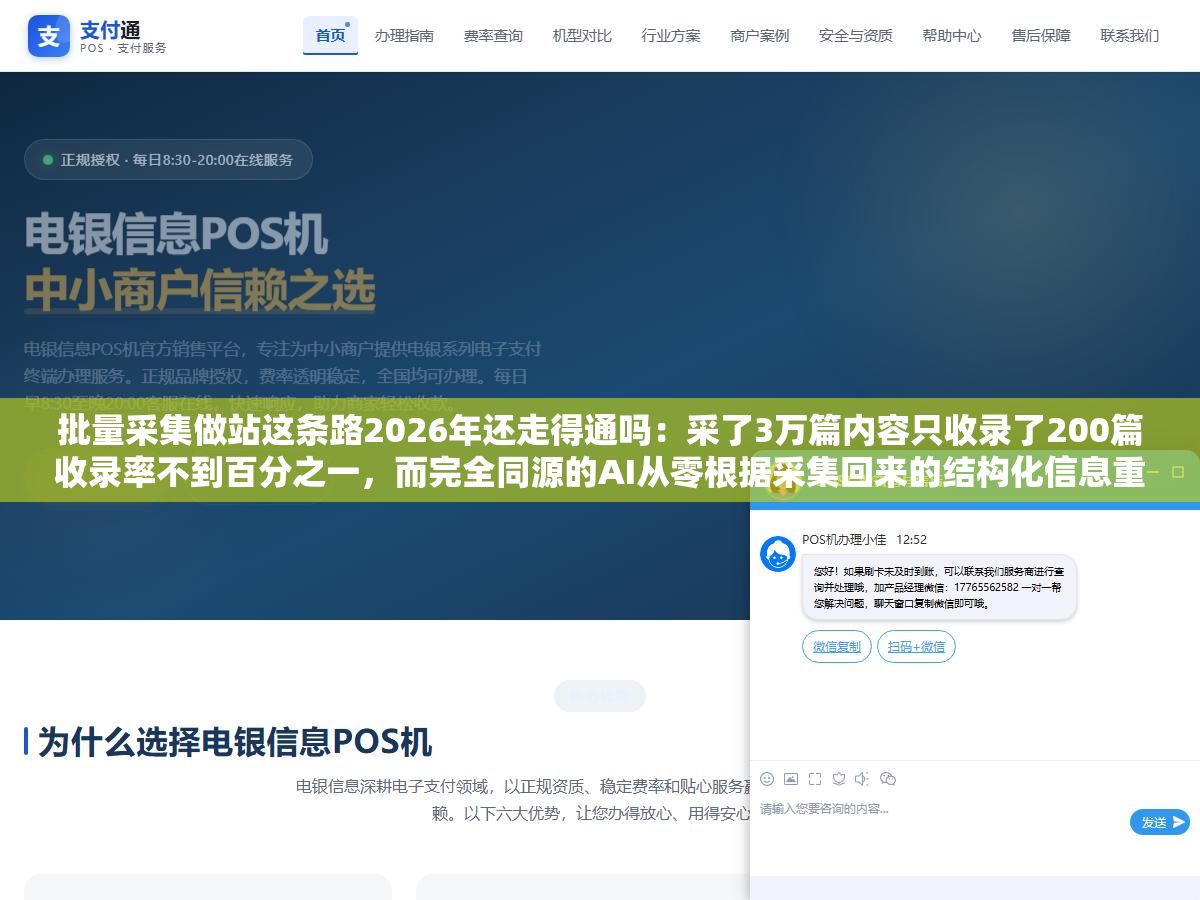Click the 微信复制 button in chat
Image resolution: width=1200 pixels, height=900 pixels.
pyautogui.click(x=837, y=647)
